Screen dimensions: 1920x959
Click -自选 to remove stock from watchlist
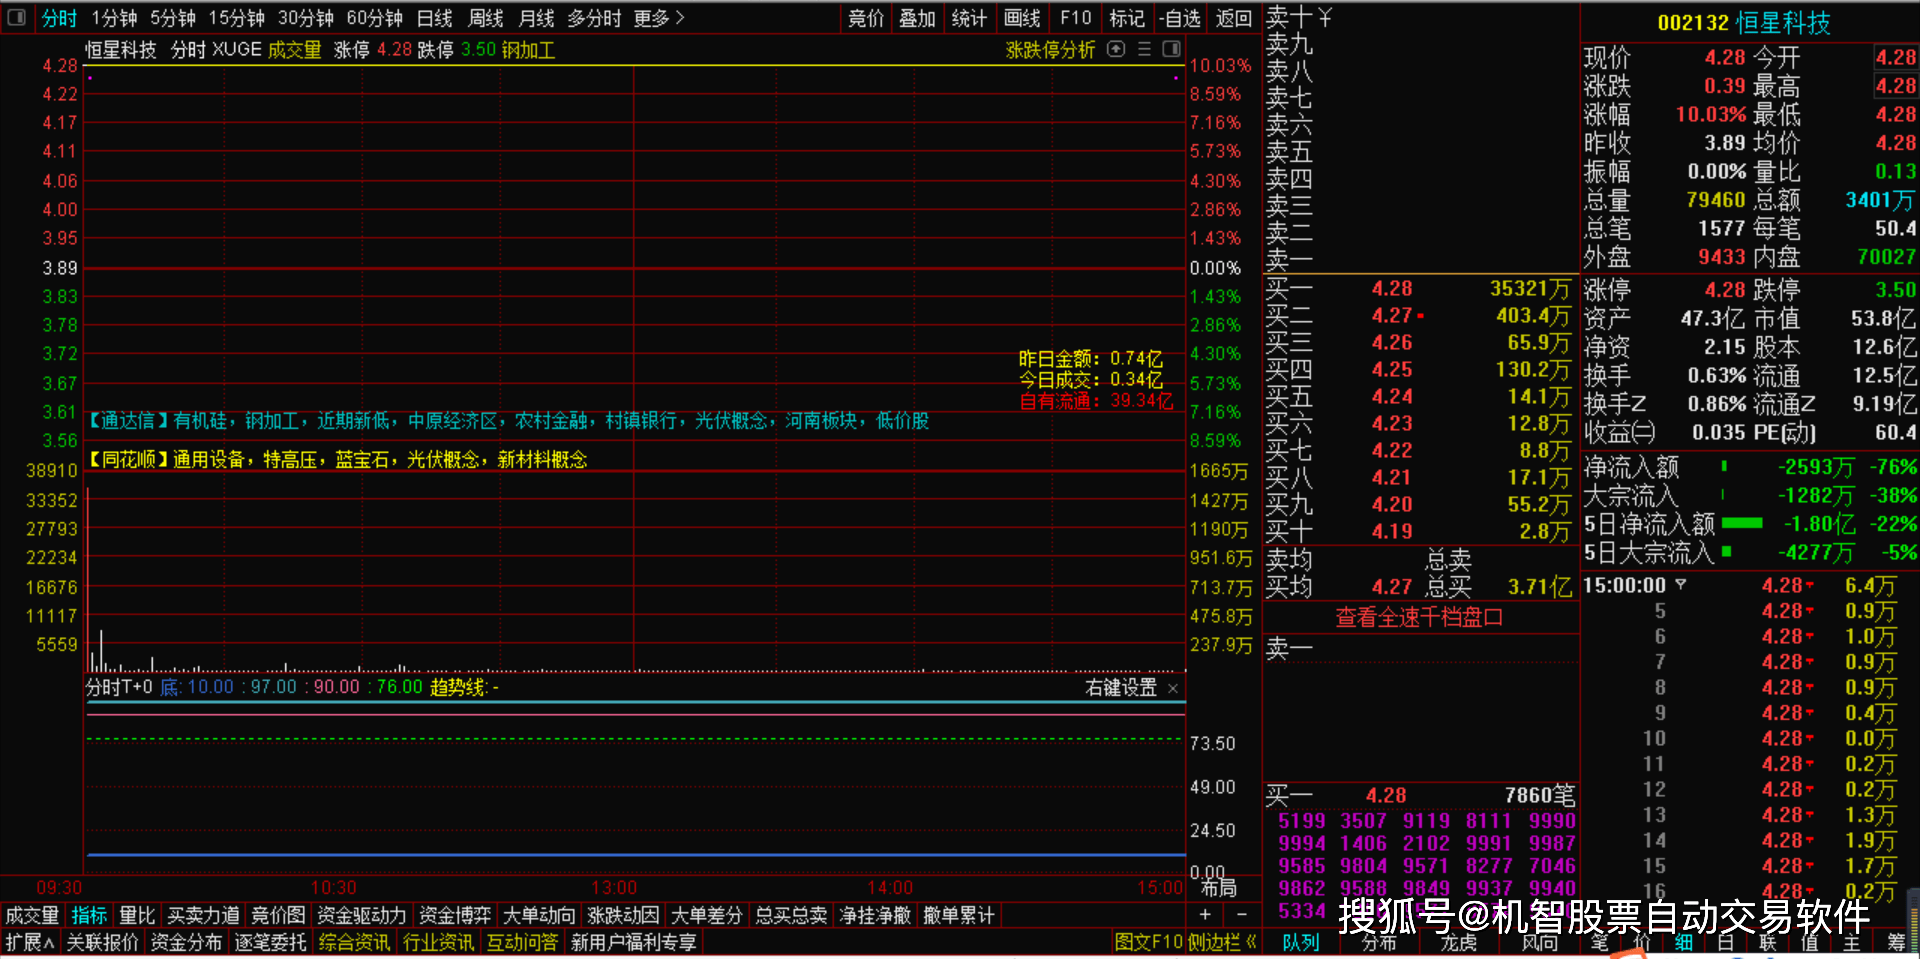click(x=1180, y=17)
